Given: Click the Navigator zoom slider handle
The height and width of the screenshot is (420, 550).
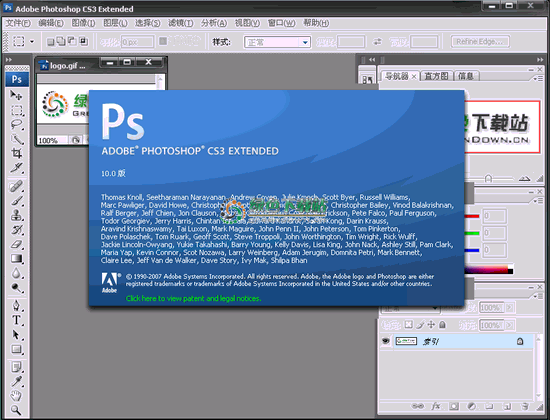Looking at the screenshot, I should [x=488, y=179].
